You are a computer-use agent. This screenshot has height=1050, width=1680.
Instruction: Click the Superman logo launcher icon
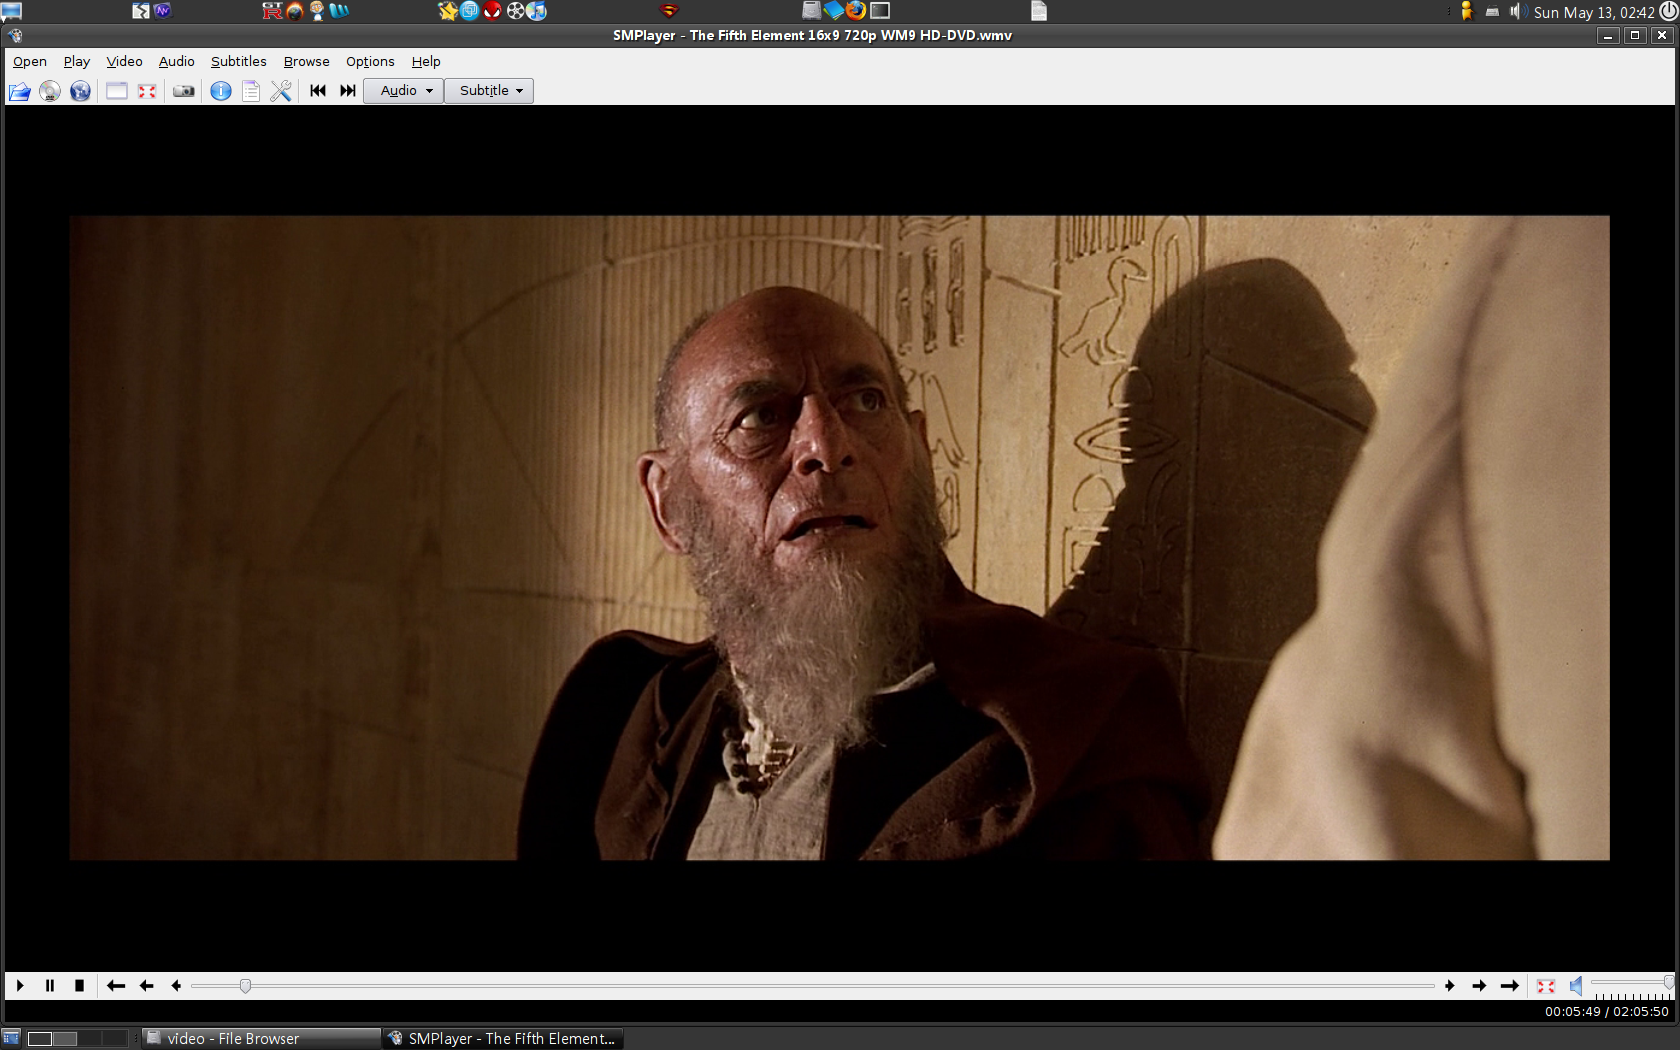(x=670, y=11)
